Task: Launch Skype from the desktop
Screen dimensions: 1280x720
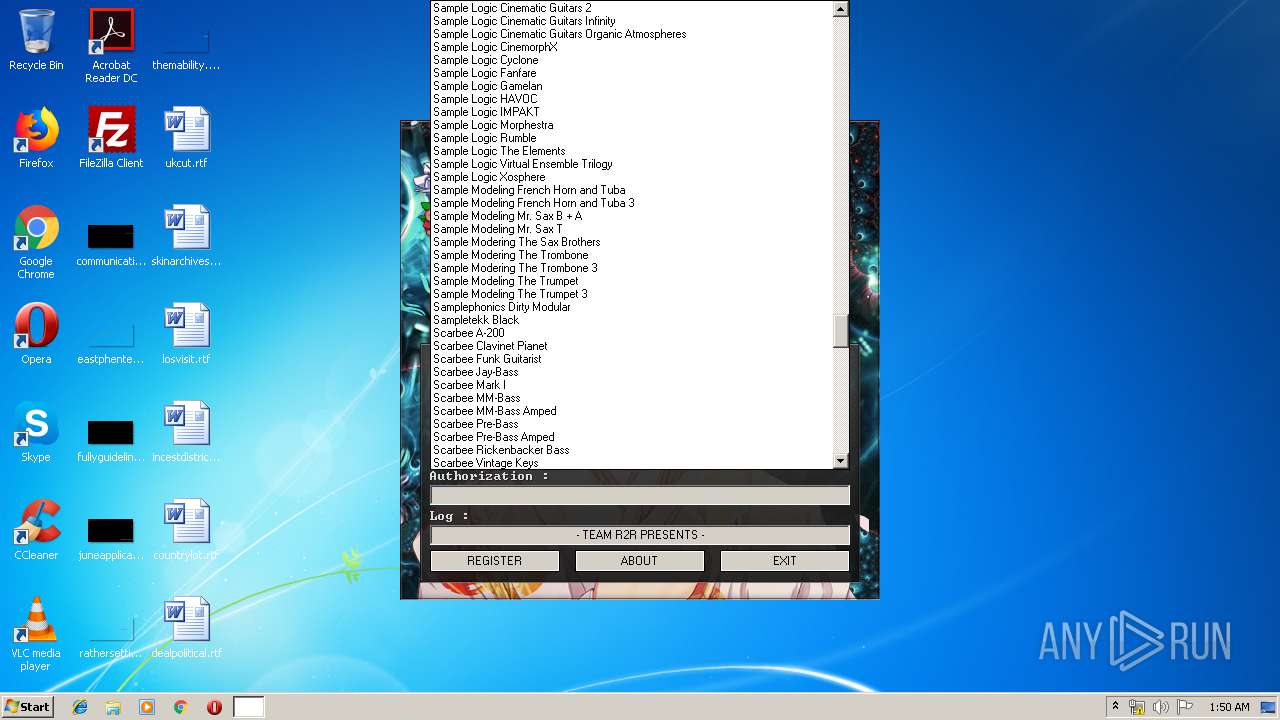Action: [x=36, y=432]
